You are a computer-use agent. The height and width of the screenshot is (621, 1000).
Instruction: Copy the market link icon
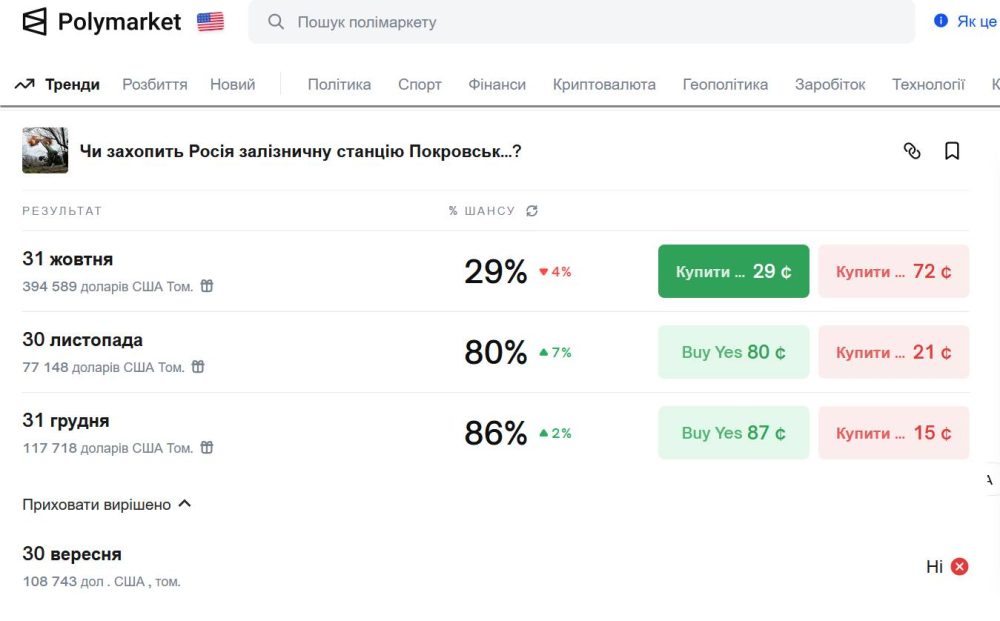pos(912,151)
